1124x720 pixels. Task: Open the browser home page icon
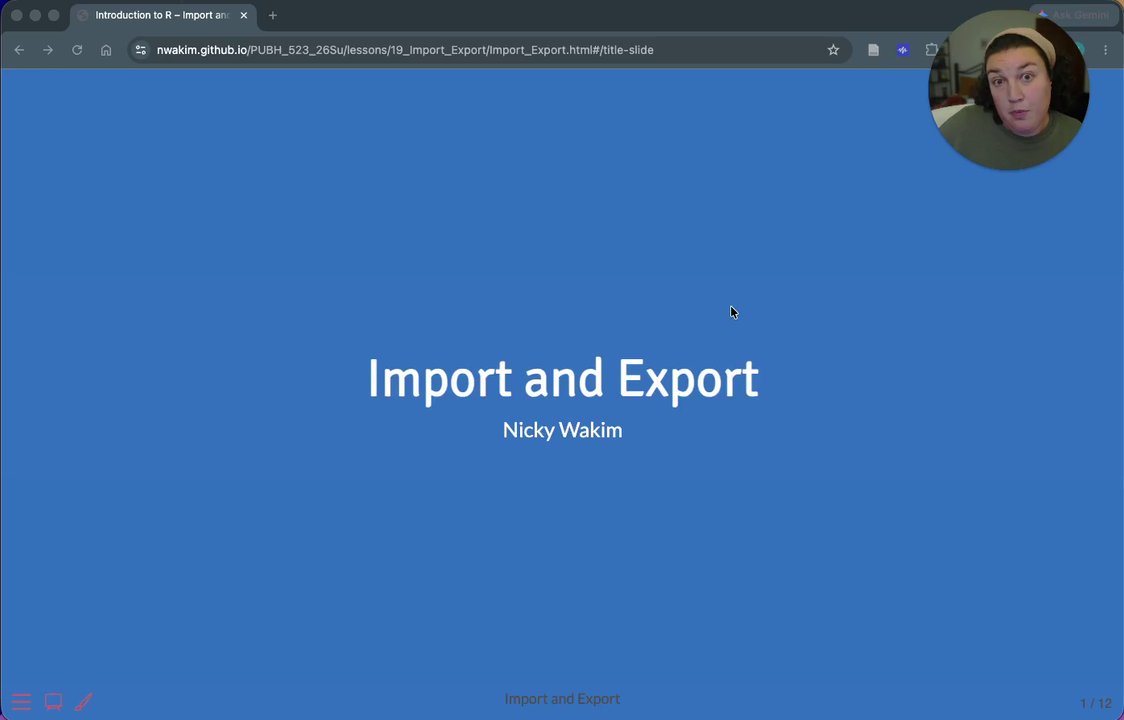(x=106, y=50)
